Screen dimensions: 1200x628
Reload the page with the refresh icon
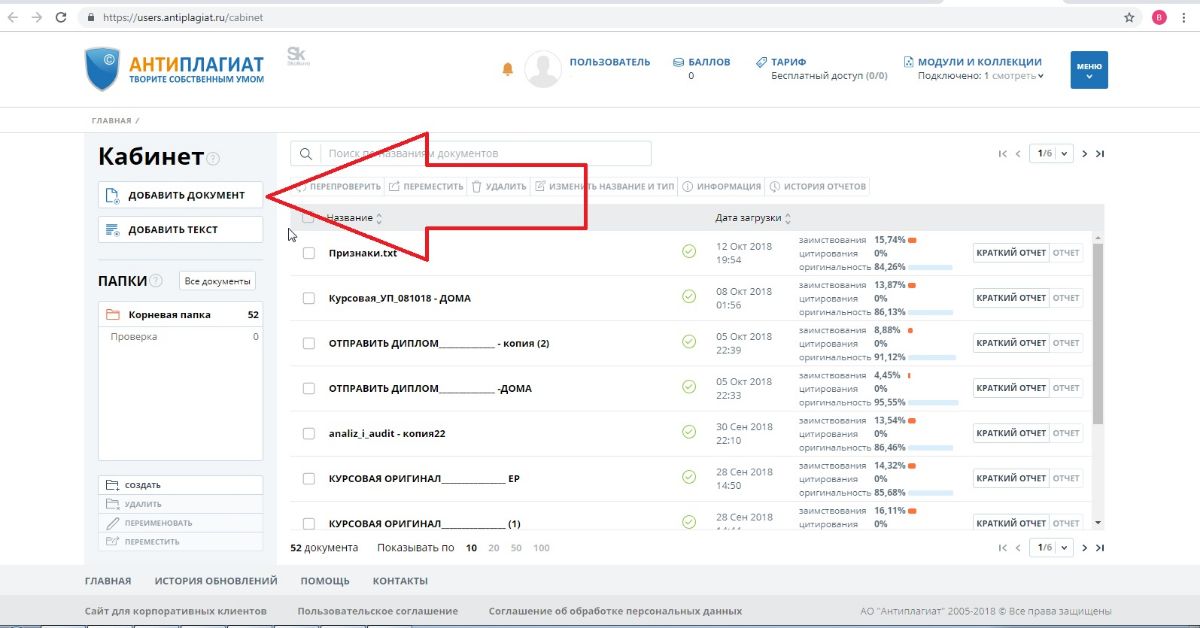[x=61, y=18]
